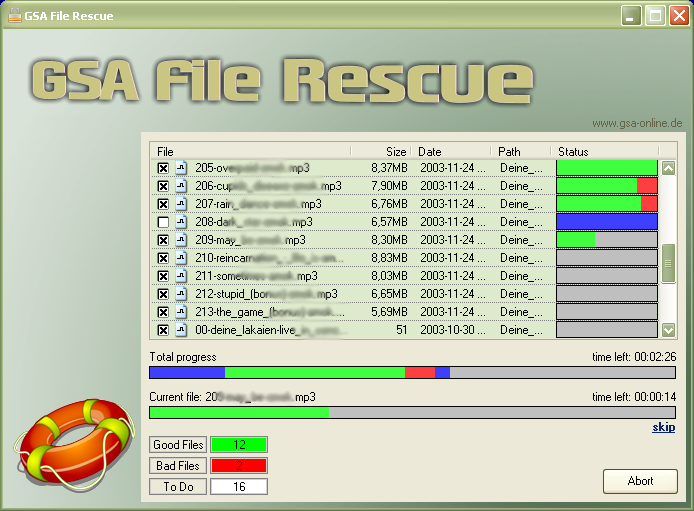Uncheck the 206-cupid file checkbox
Image resolution: width=694 pixels, height=511 pixels.
click(163, 186)
